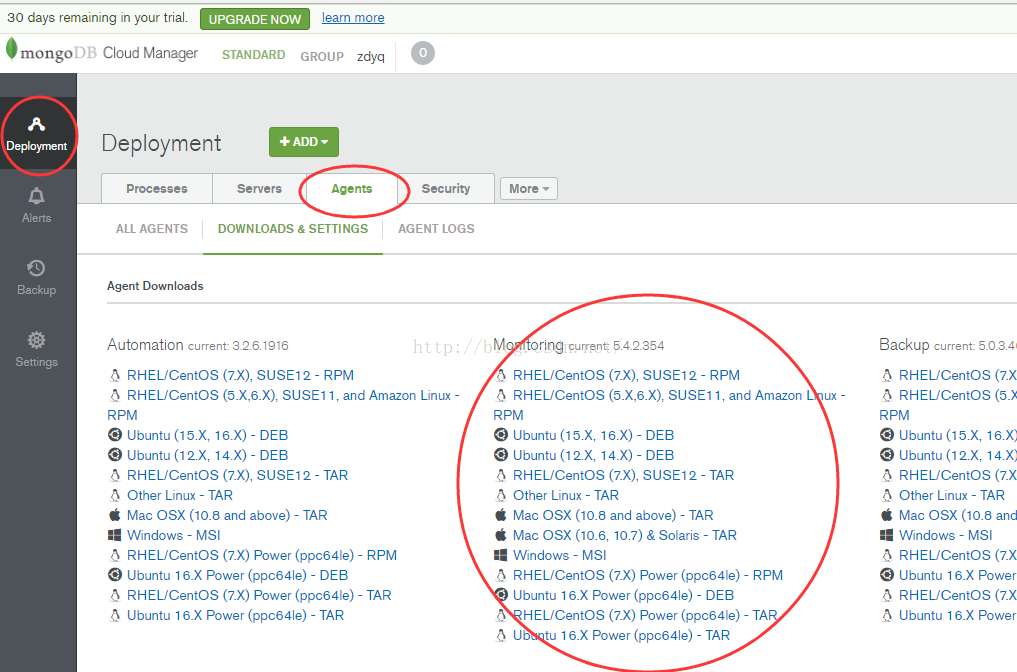Download Automation Ubuntu 16.X Power (ppc64le) - TAR
This screenshot has height=672, width=1017.
tap(235, 616)
